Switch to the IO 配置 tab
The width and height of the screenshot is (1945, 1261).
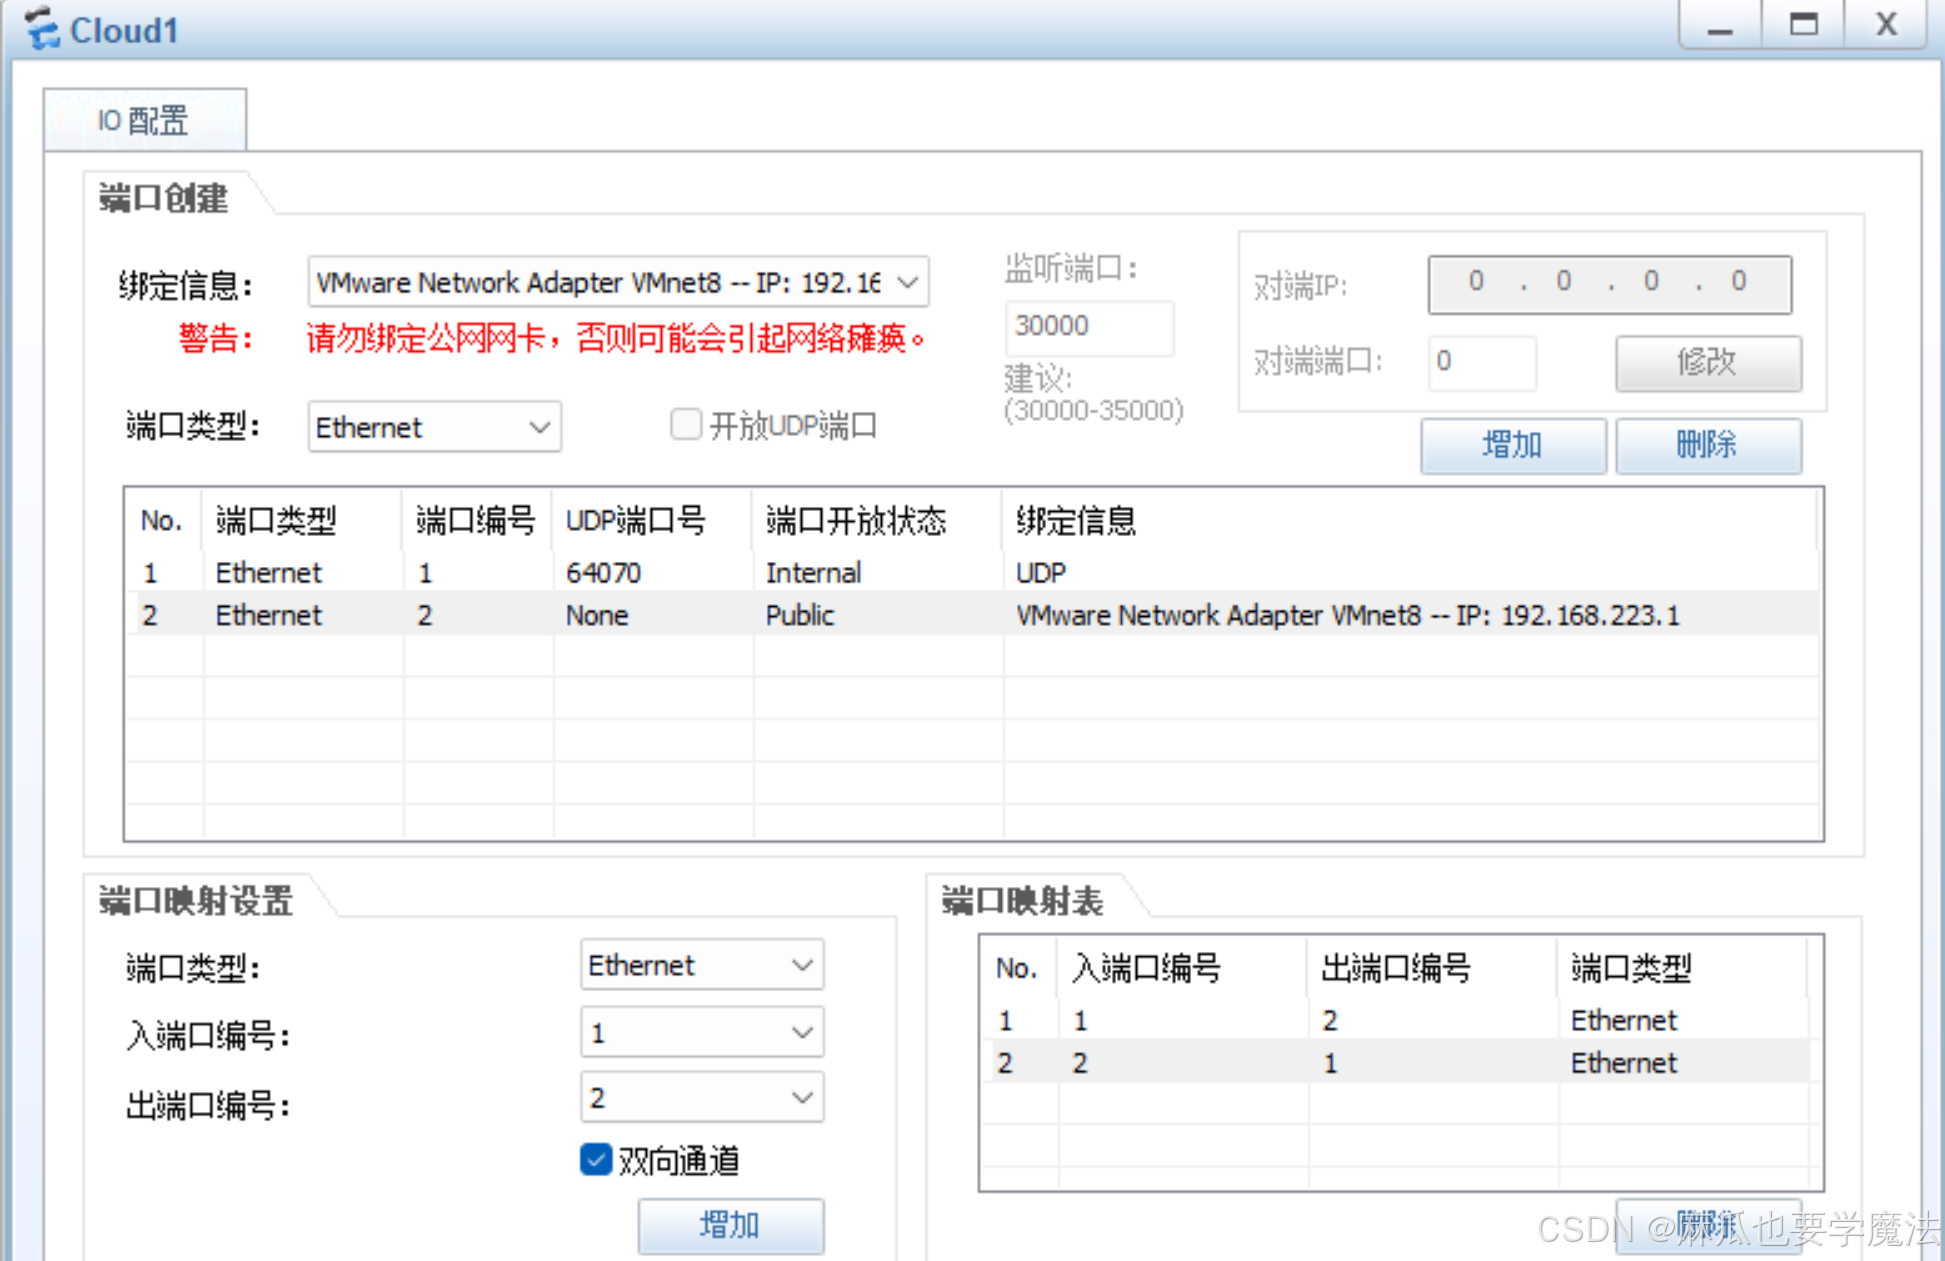pos(143,121)
